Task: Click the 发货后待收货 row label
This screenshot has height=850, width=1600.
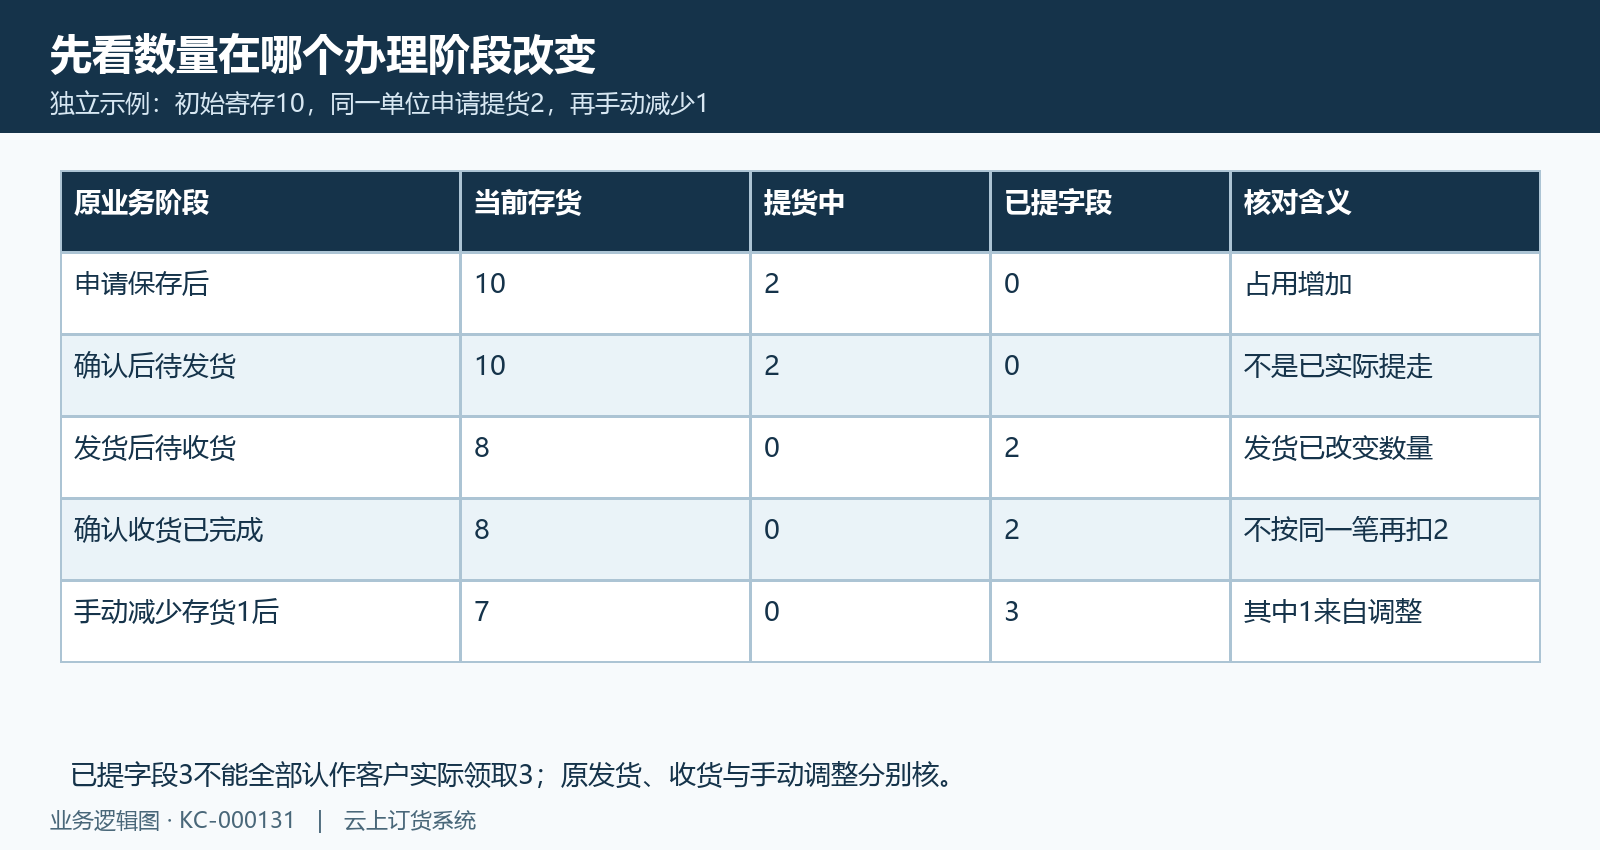Action: (x=155, y=448)
